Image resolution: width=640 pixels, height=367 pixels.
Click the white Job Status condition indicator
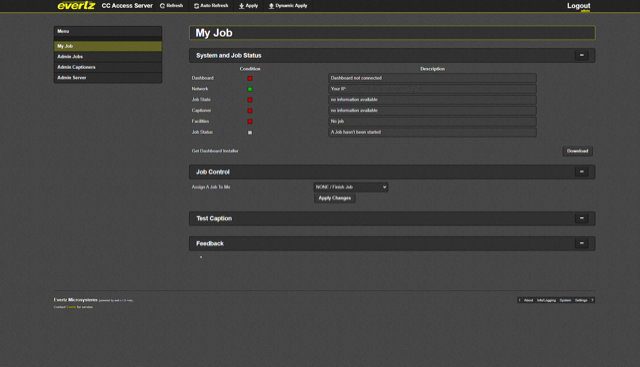point(250,133)
